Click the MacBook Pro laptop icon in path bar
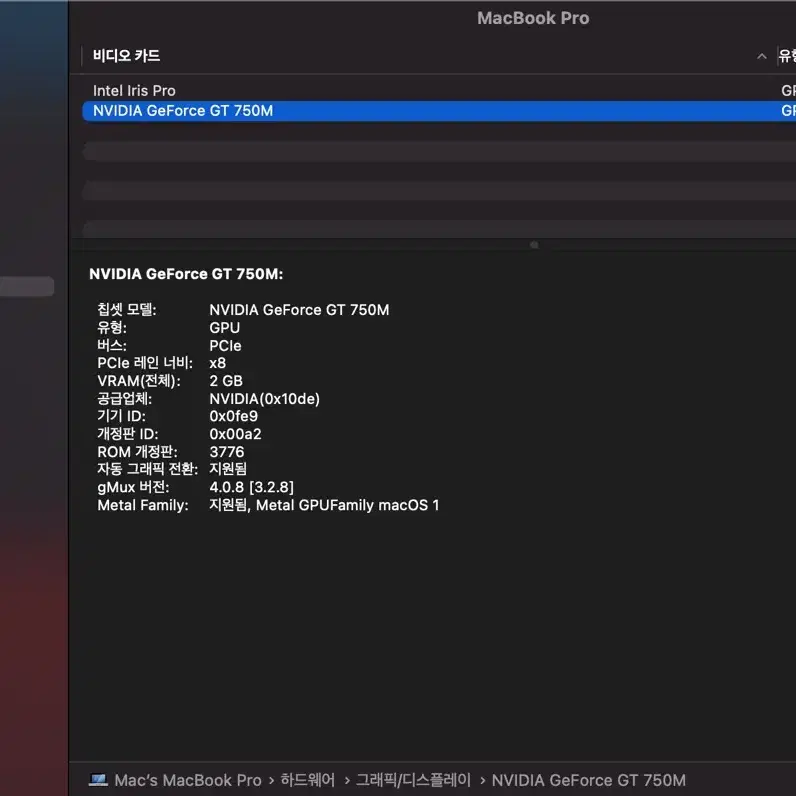This screenshot has width=796, height=796. pyautogui.click(x=98, y=779)
